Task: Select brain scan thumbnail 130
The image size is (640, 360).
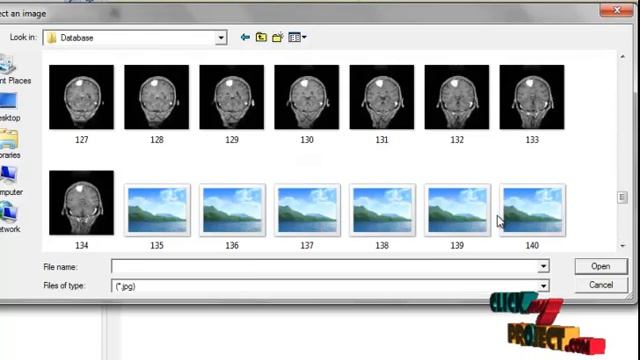Action: [307, 97]
